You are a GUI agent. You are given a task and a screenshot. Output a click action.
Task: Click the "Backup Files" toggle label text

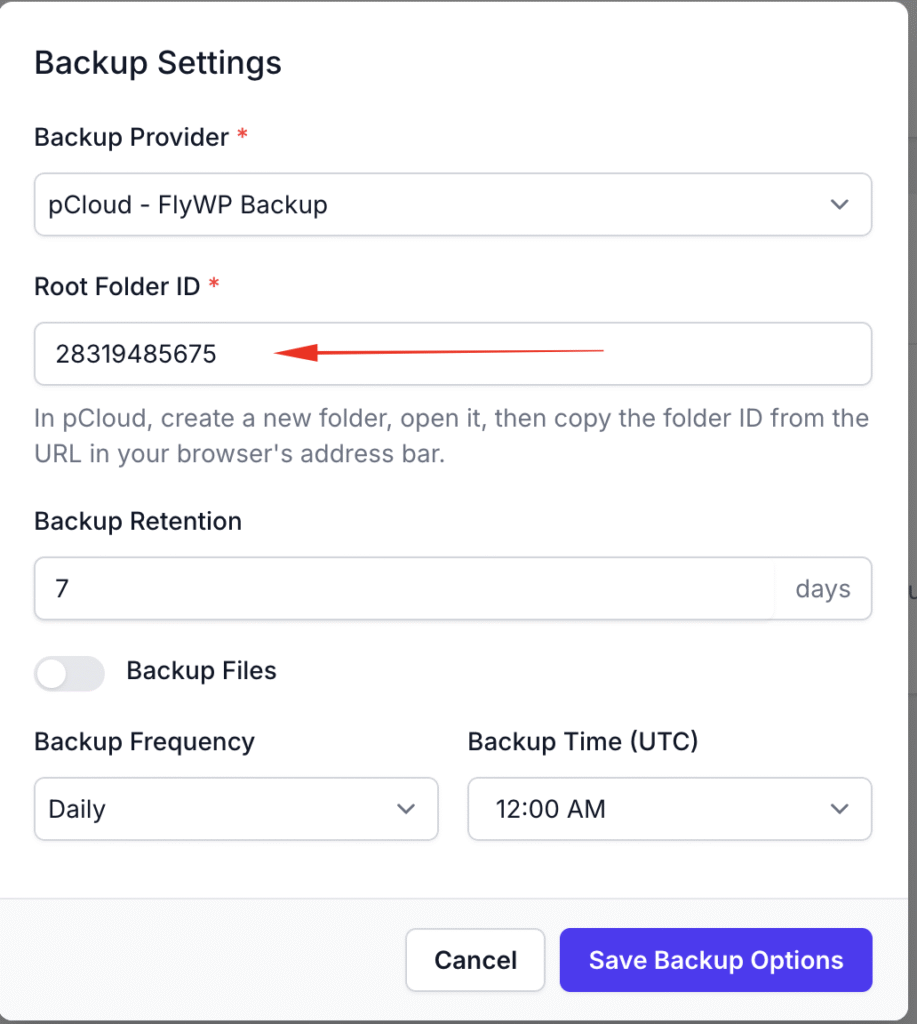201,671
